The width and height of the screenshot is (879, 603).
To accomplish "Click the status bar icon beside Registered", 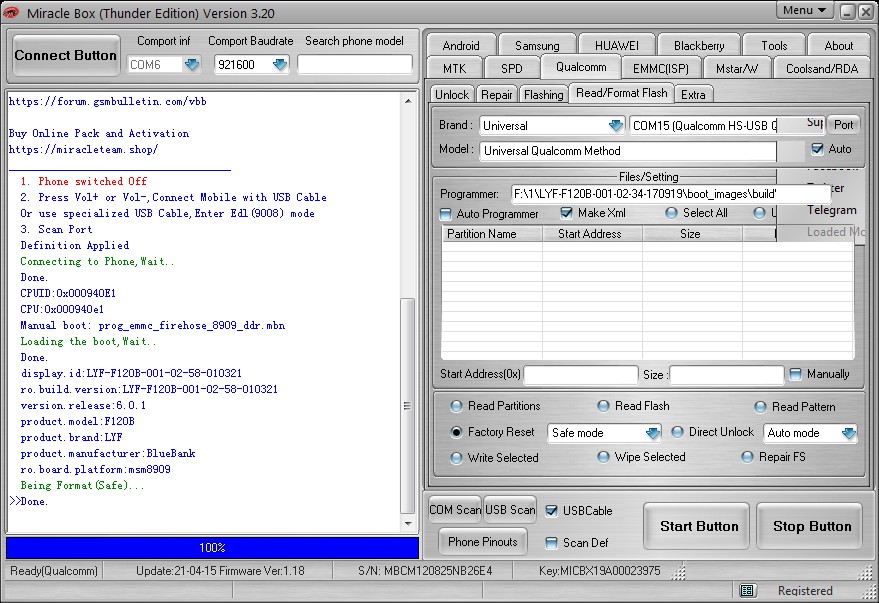I will (x=747, y=591).
